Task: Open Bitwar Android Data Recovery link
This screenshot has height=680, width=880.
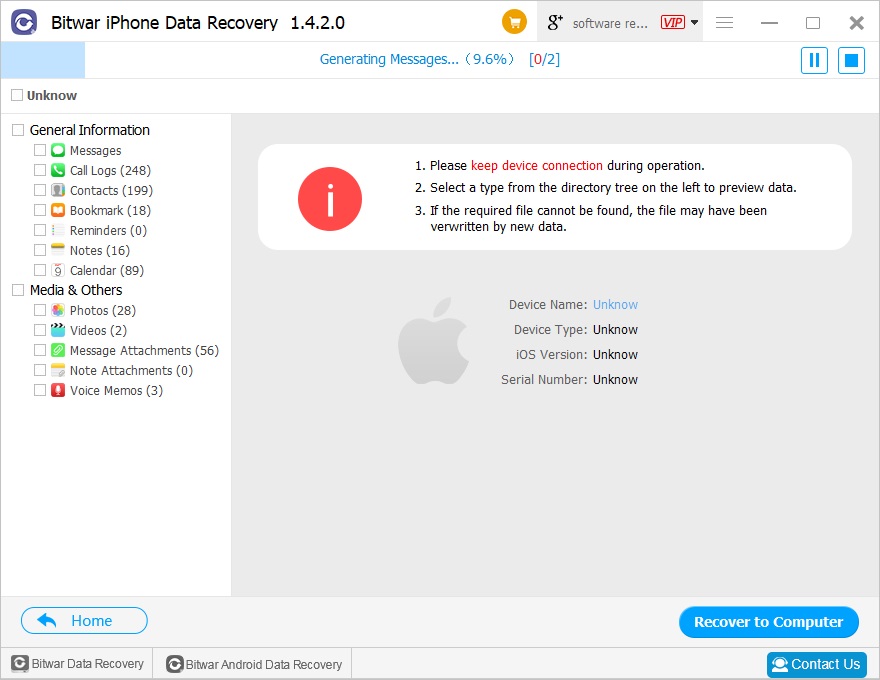Action: coord(254,664)
